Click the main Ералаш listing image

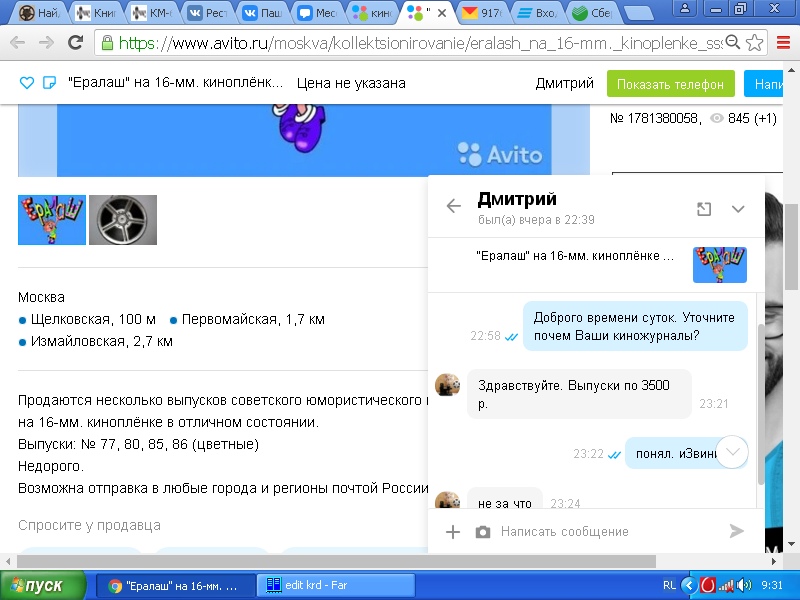point(304,140)
